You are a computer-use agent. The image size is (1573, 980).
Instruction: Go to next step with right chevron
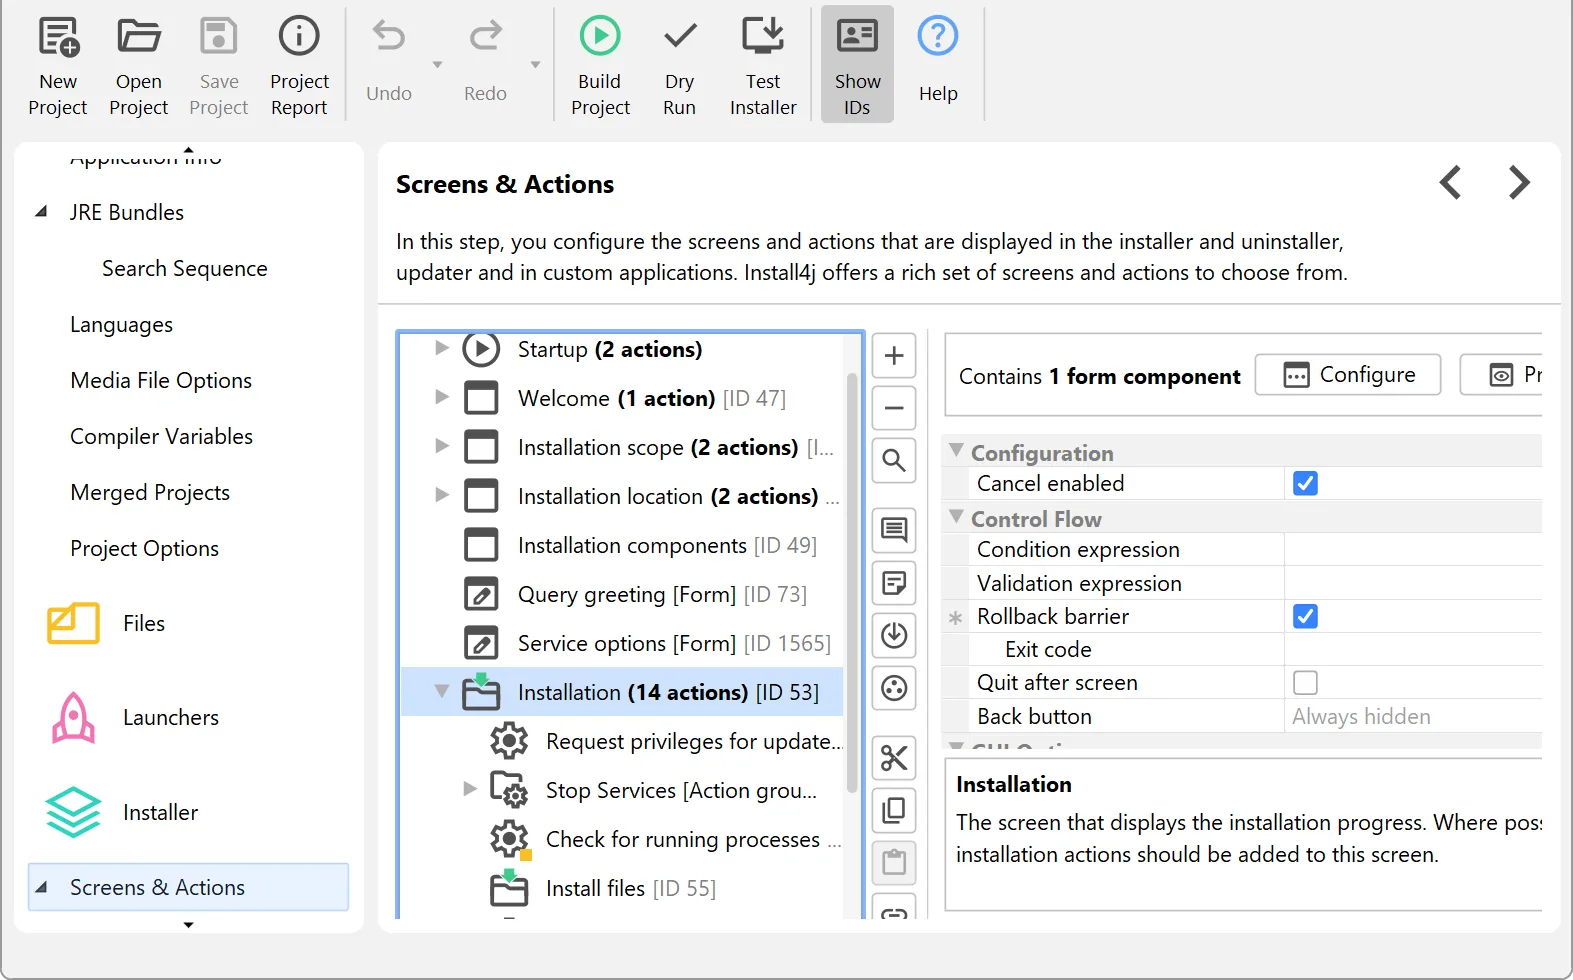(x=1519, y=183)
